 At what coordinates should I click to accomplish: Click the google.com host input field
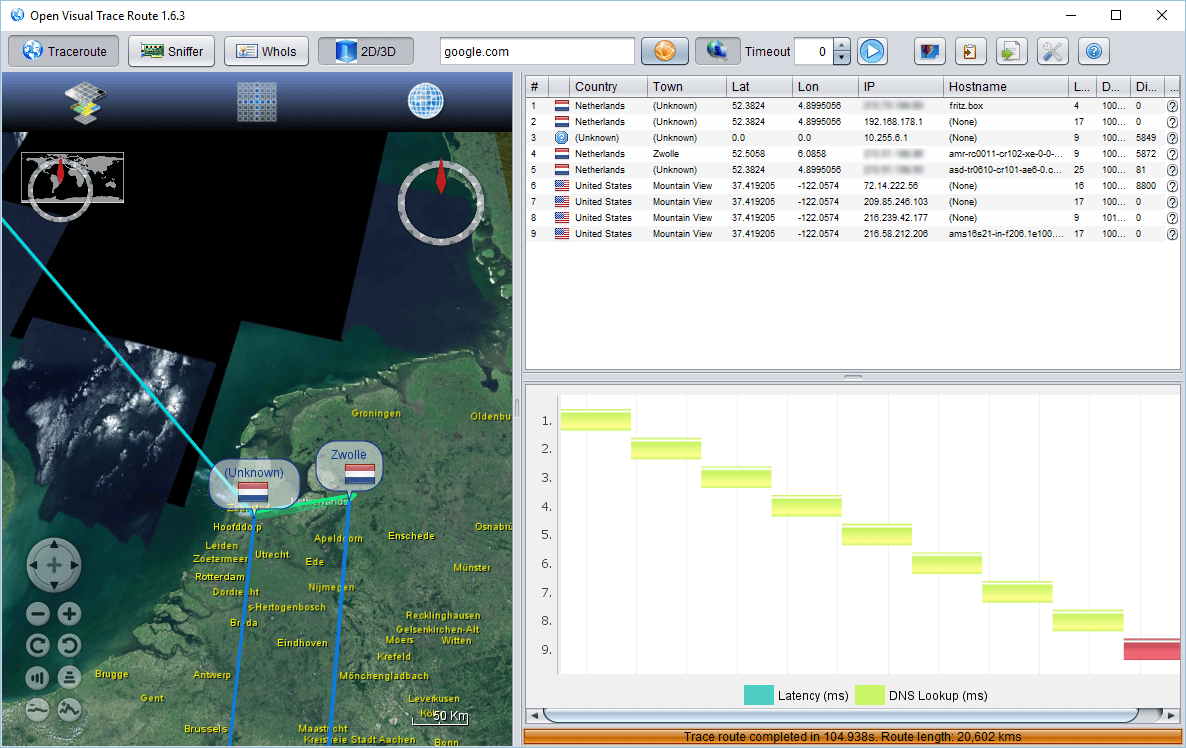[x=537, y=51]
